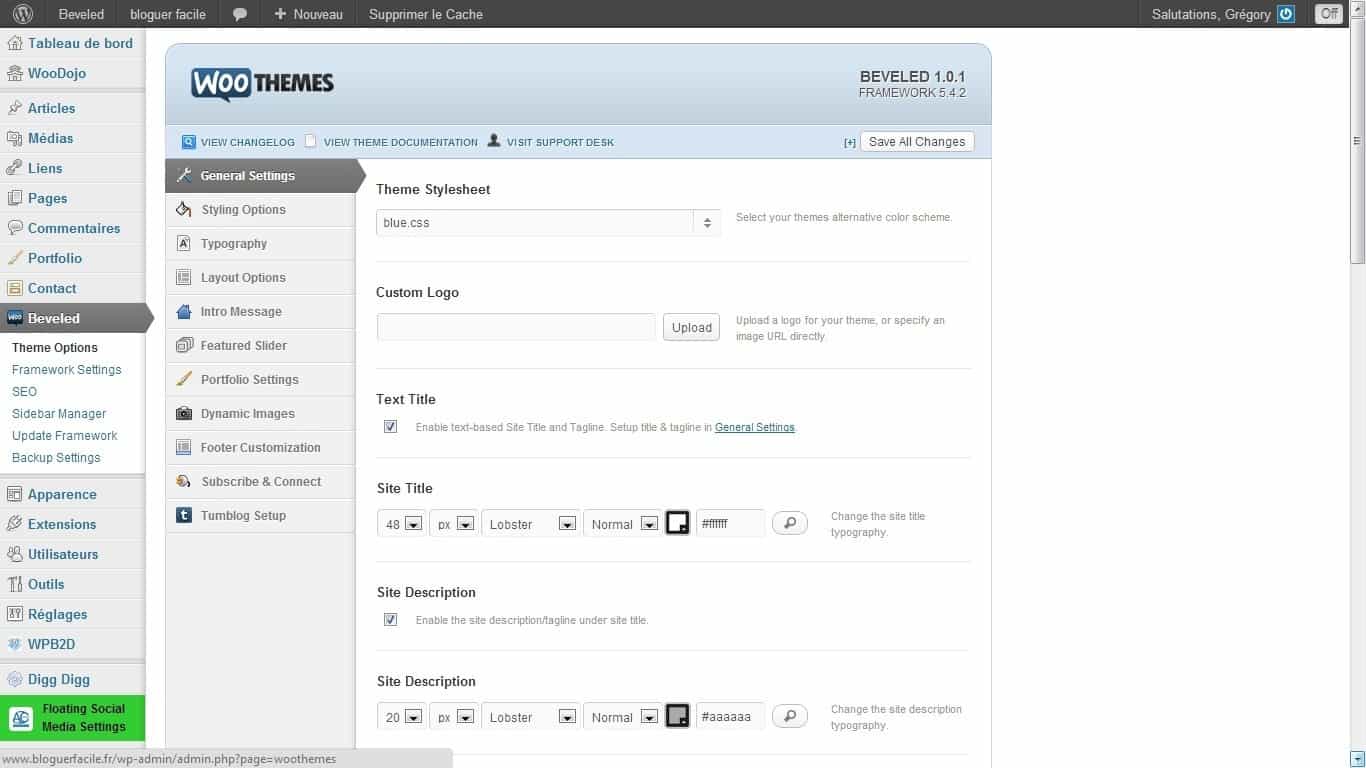Screen dimensions: 1366x768
Task: Open the comments bubble icon in admin bar
Action: [240, 14]
